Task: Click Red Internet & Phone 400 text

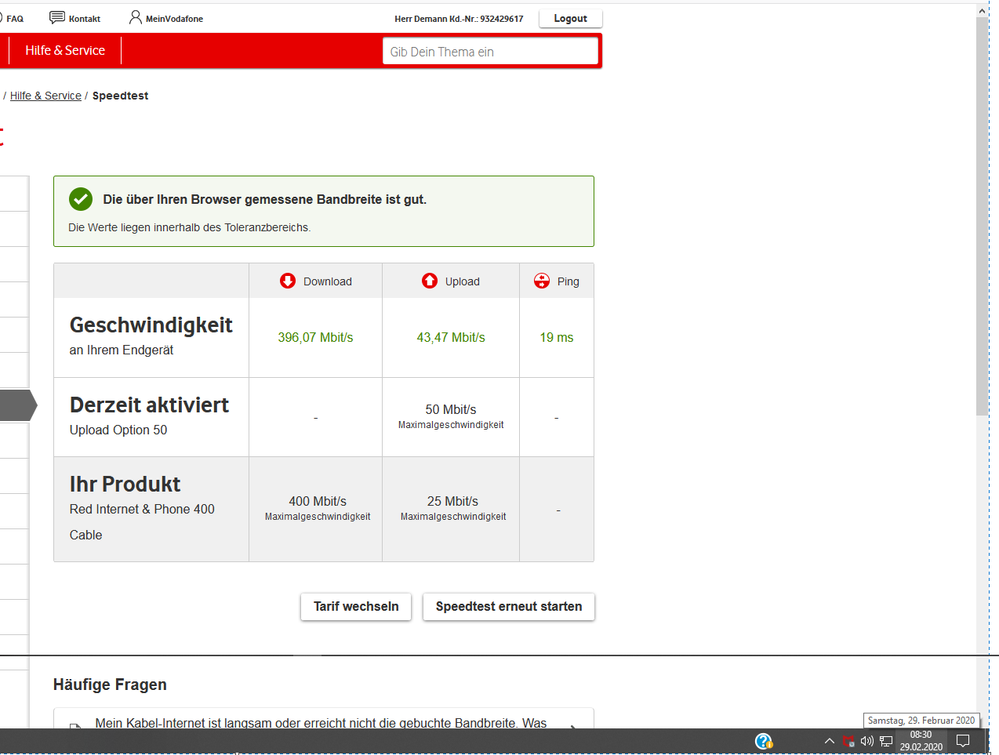Action: coord(142,509)
